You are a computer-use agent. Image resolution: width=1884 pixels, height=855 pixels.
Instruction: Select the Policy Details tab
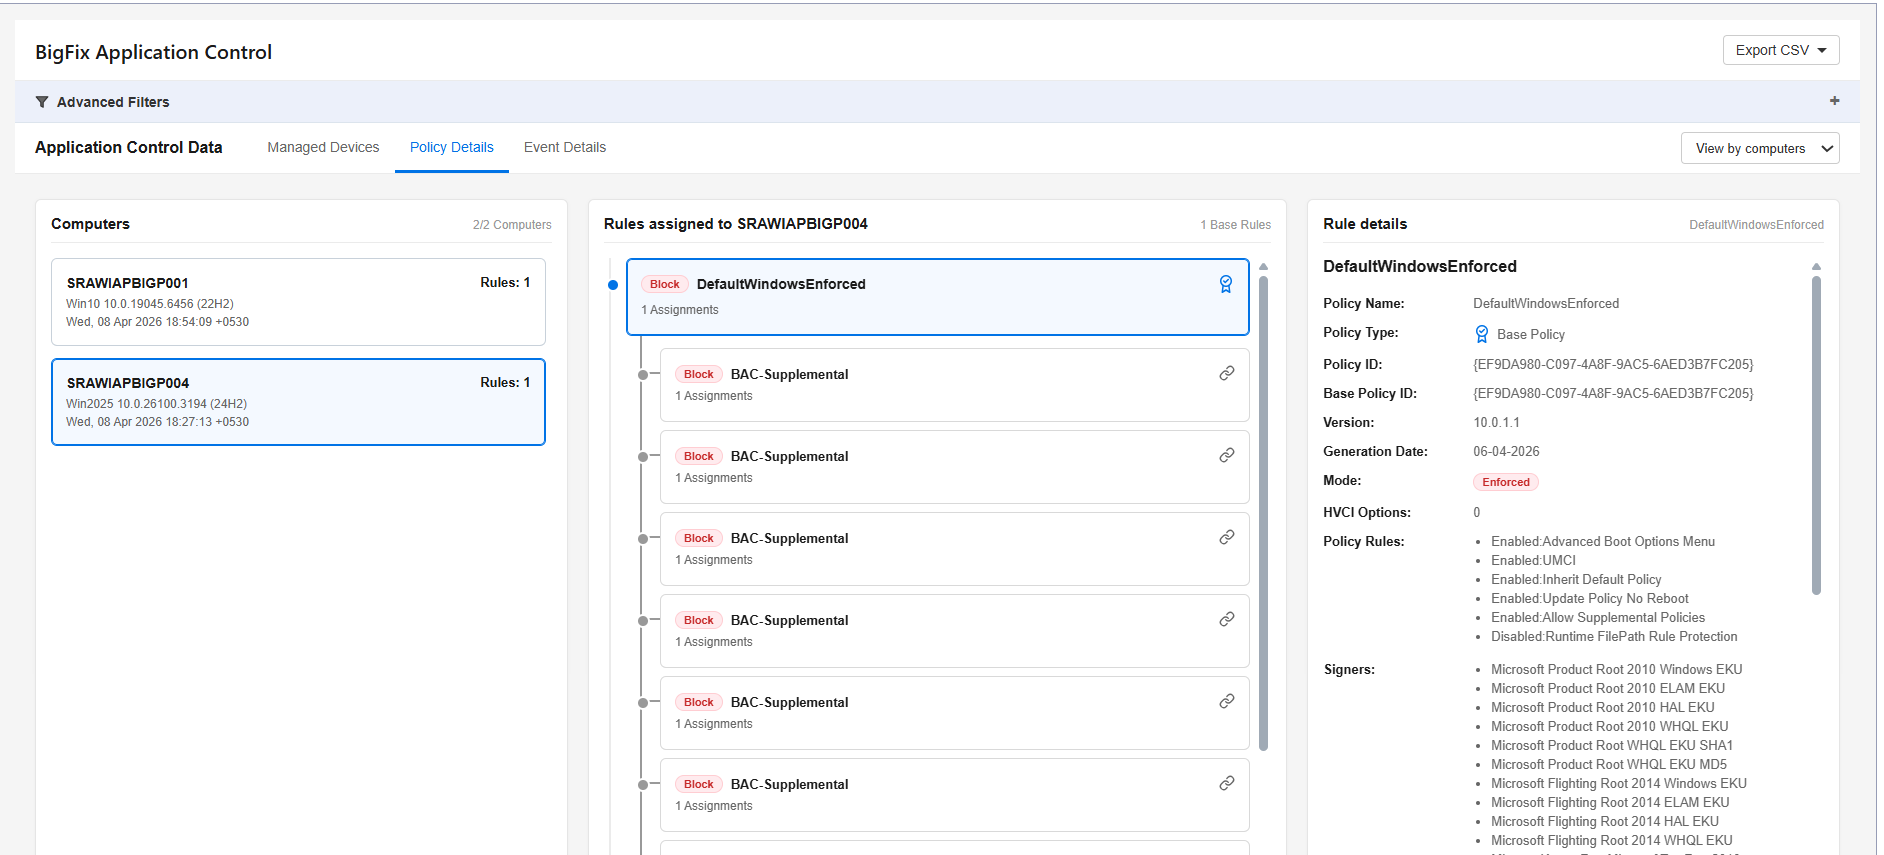click(x=451, y=147)
